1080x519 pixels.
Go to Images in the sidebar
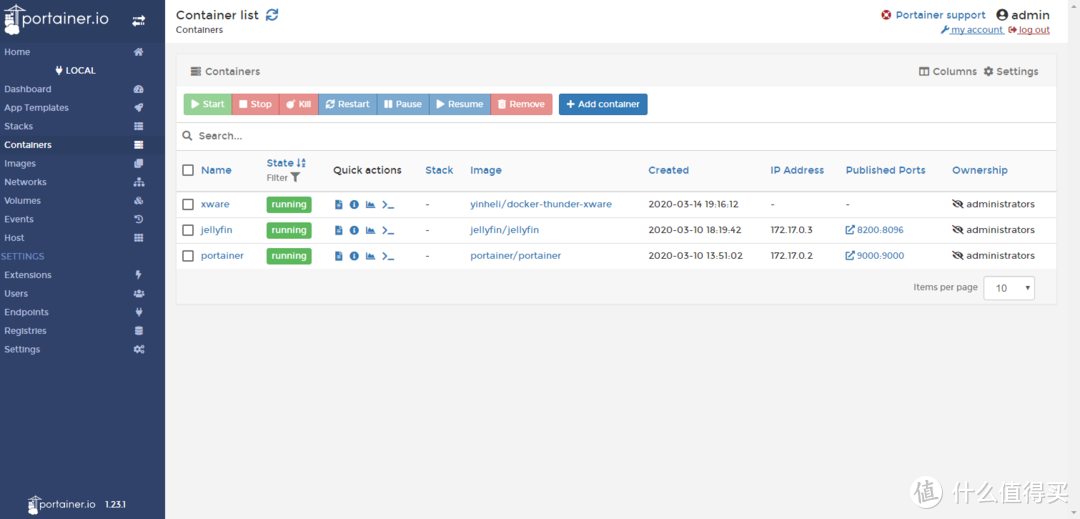(x=20, y=163)
